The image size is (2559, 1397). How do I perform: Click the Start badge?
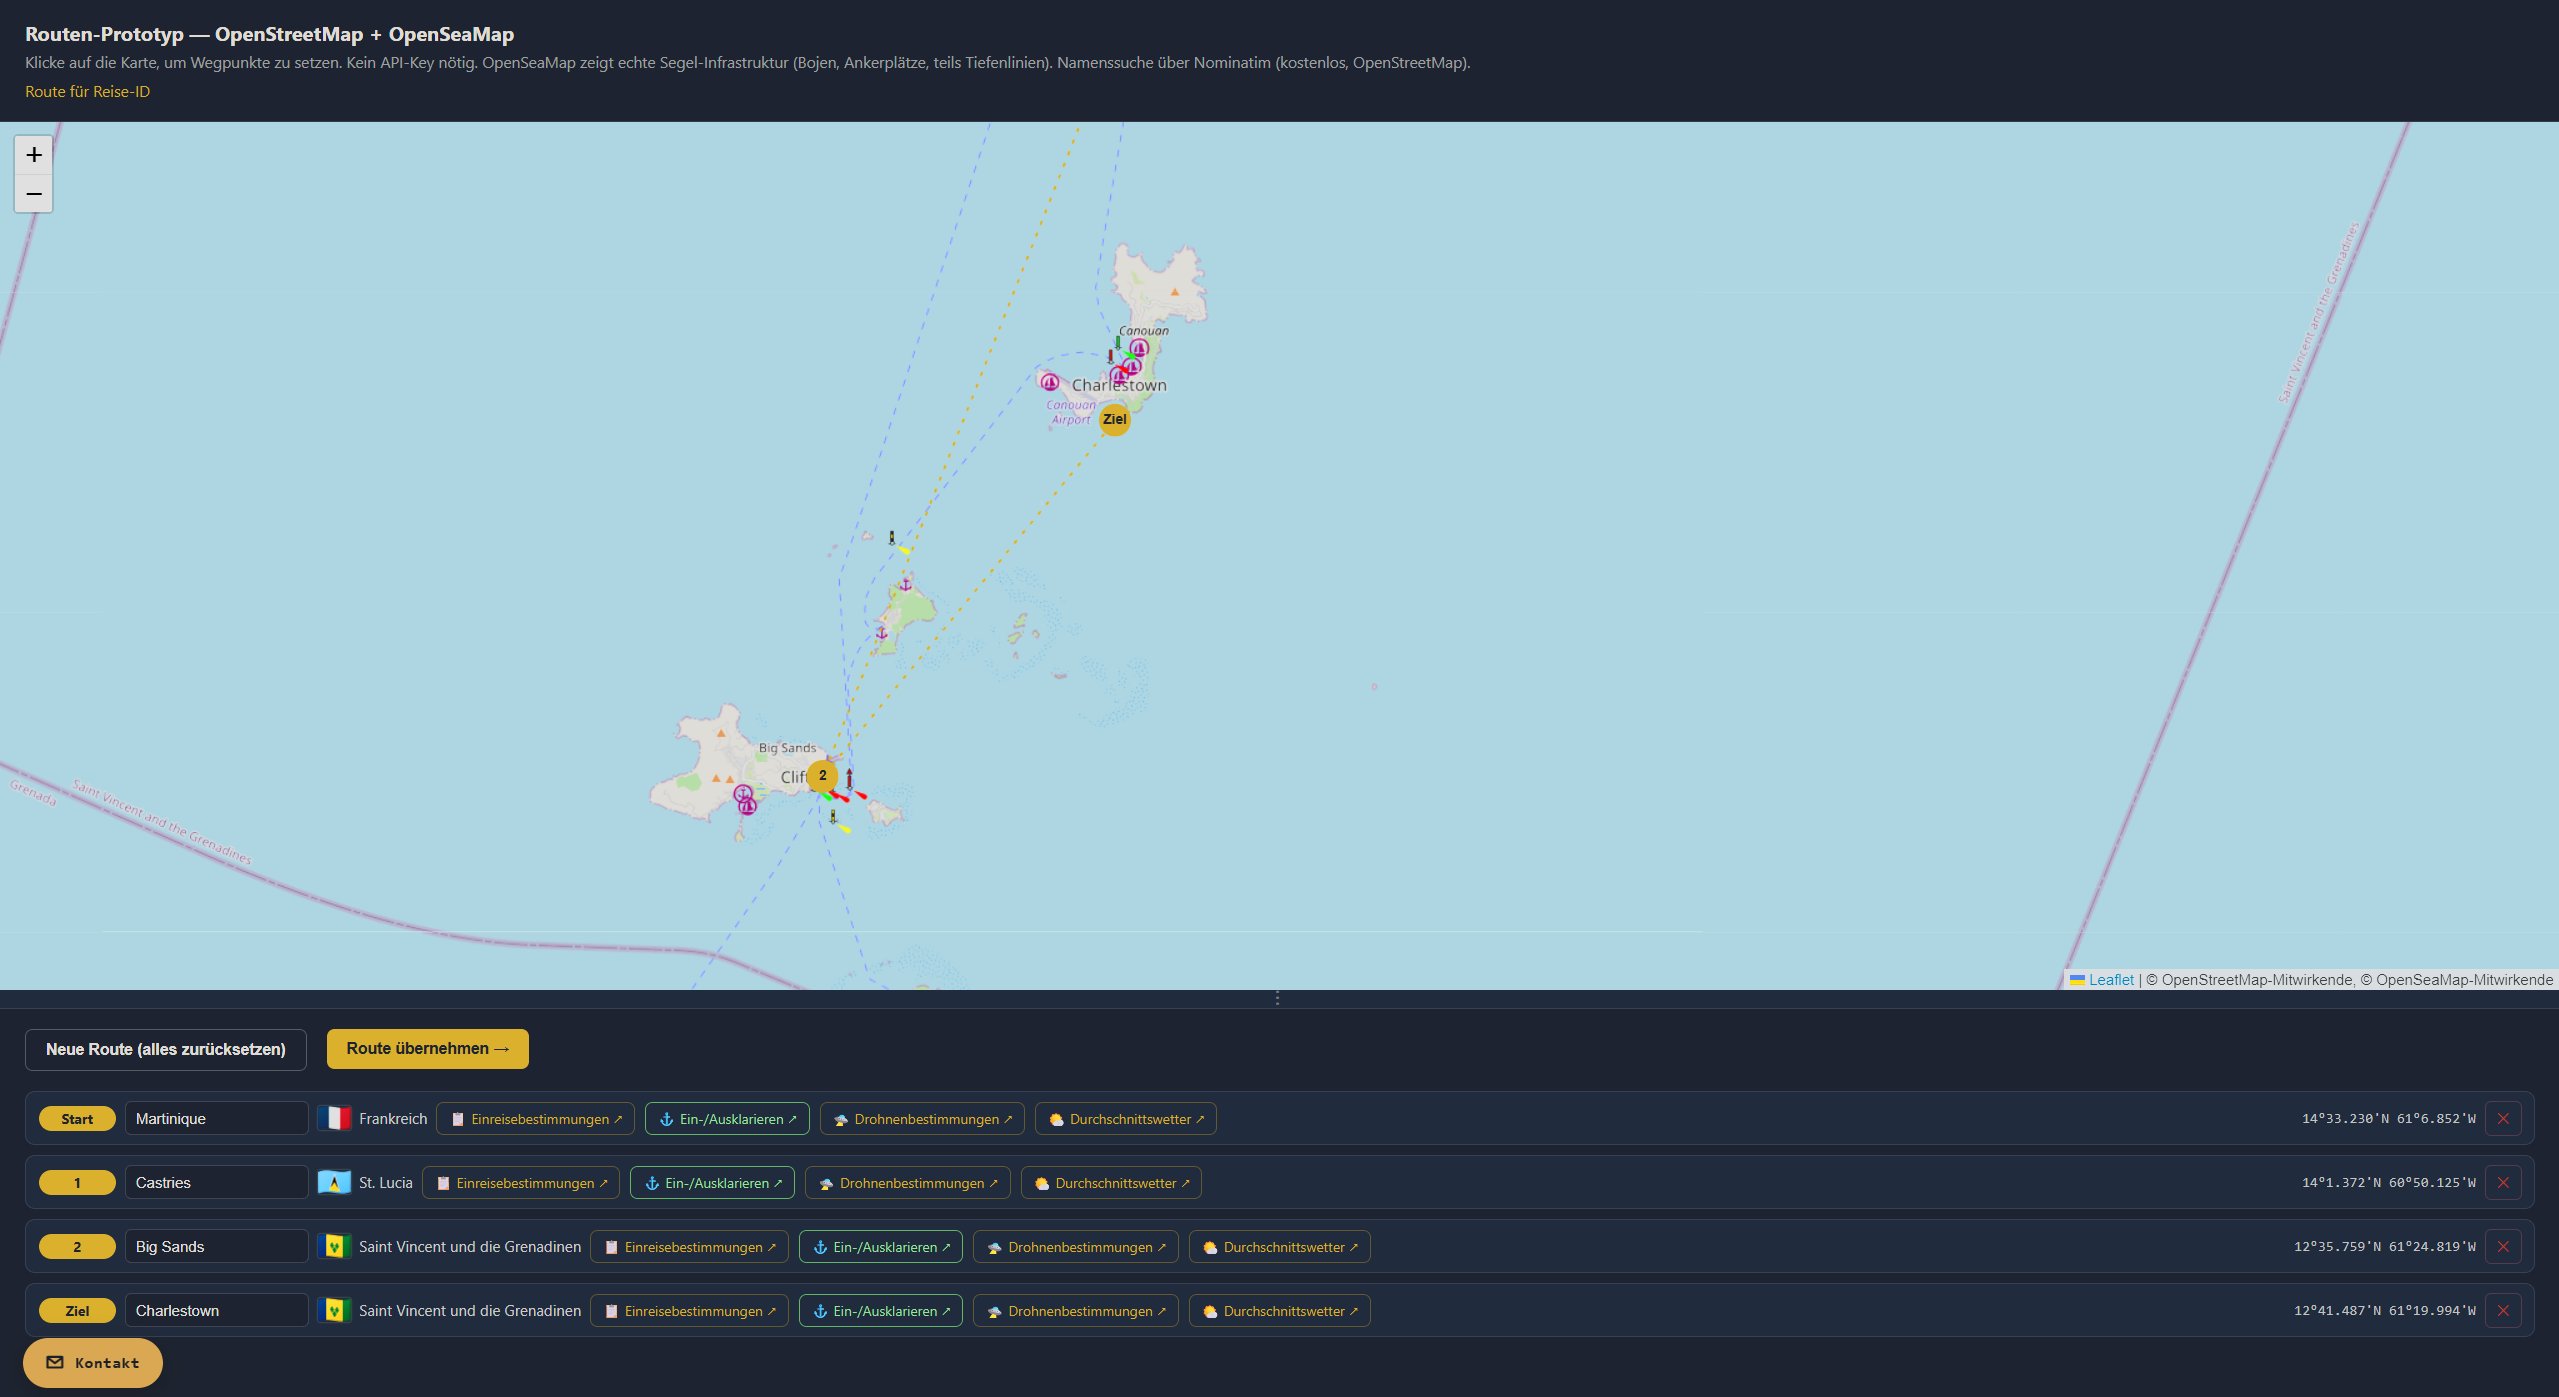point(77,1118)
